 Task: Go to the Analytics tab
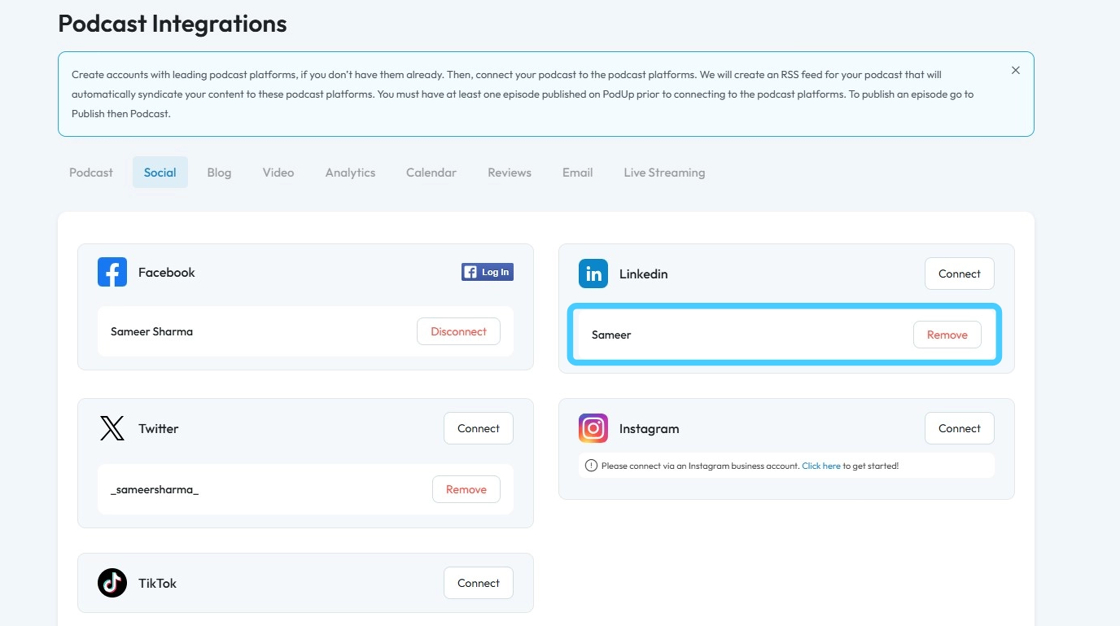click(x=350, y=172)
